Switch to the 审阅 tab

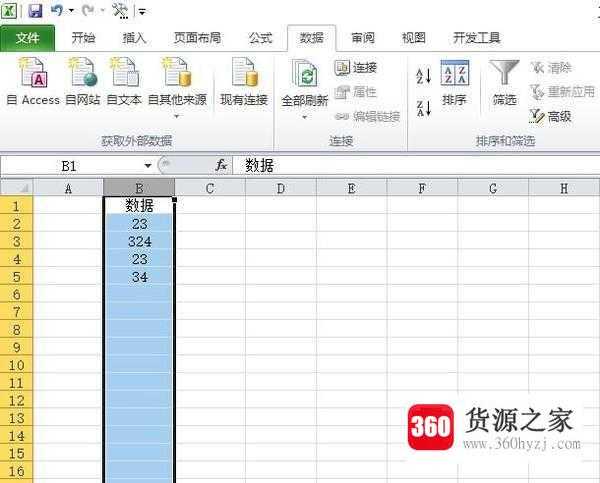363,38
